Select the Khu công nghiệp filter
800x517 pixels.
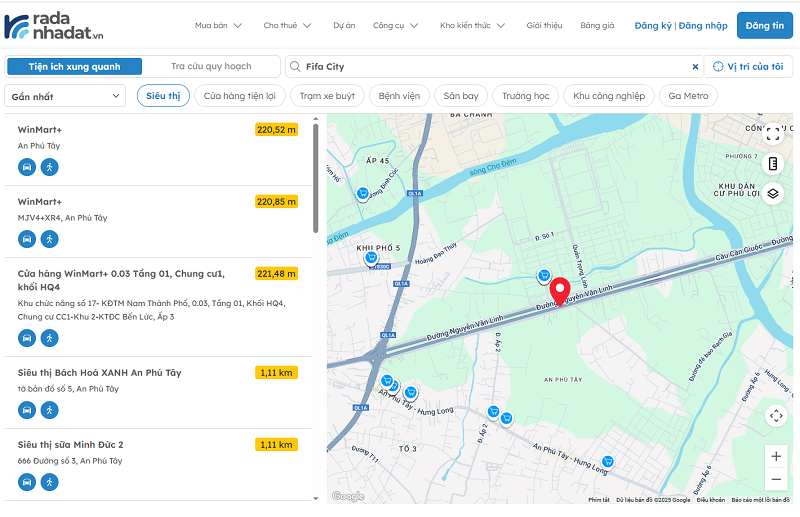pyautogui.click(x=609, y=96)
